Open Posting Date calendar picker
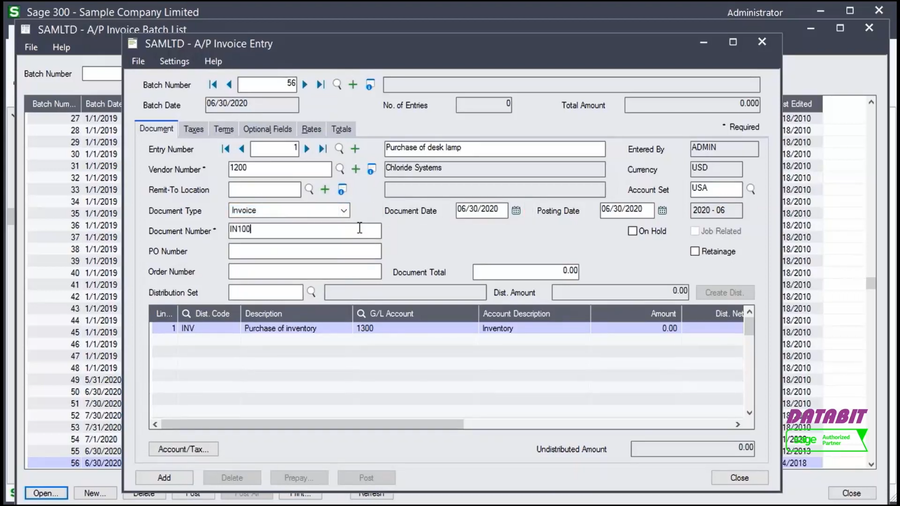 click(x=662, y=211)
